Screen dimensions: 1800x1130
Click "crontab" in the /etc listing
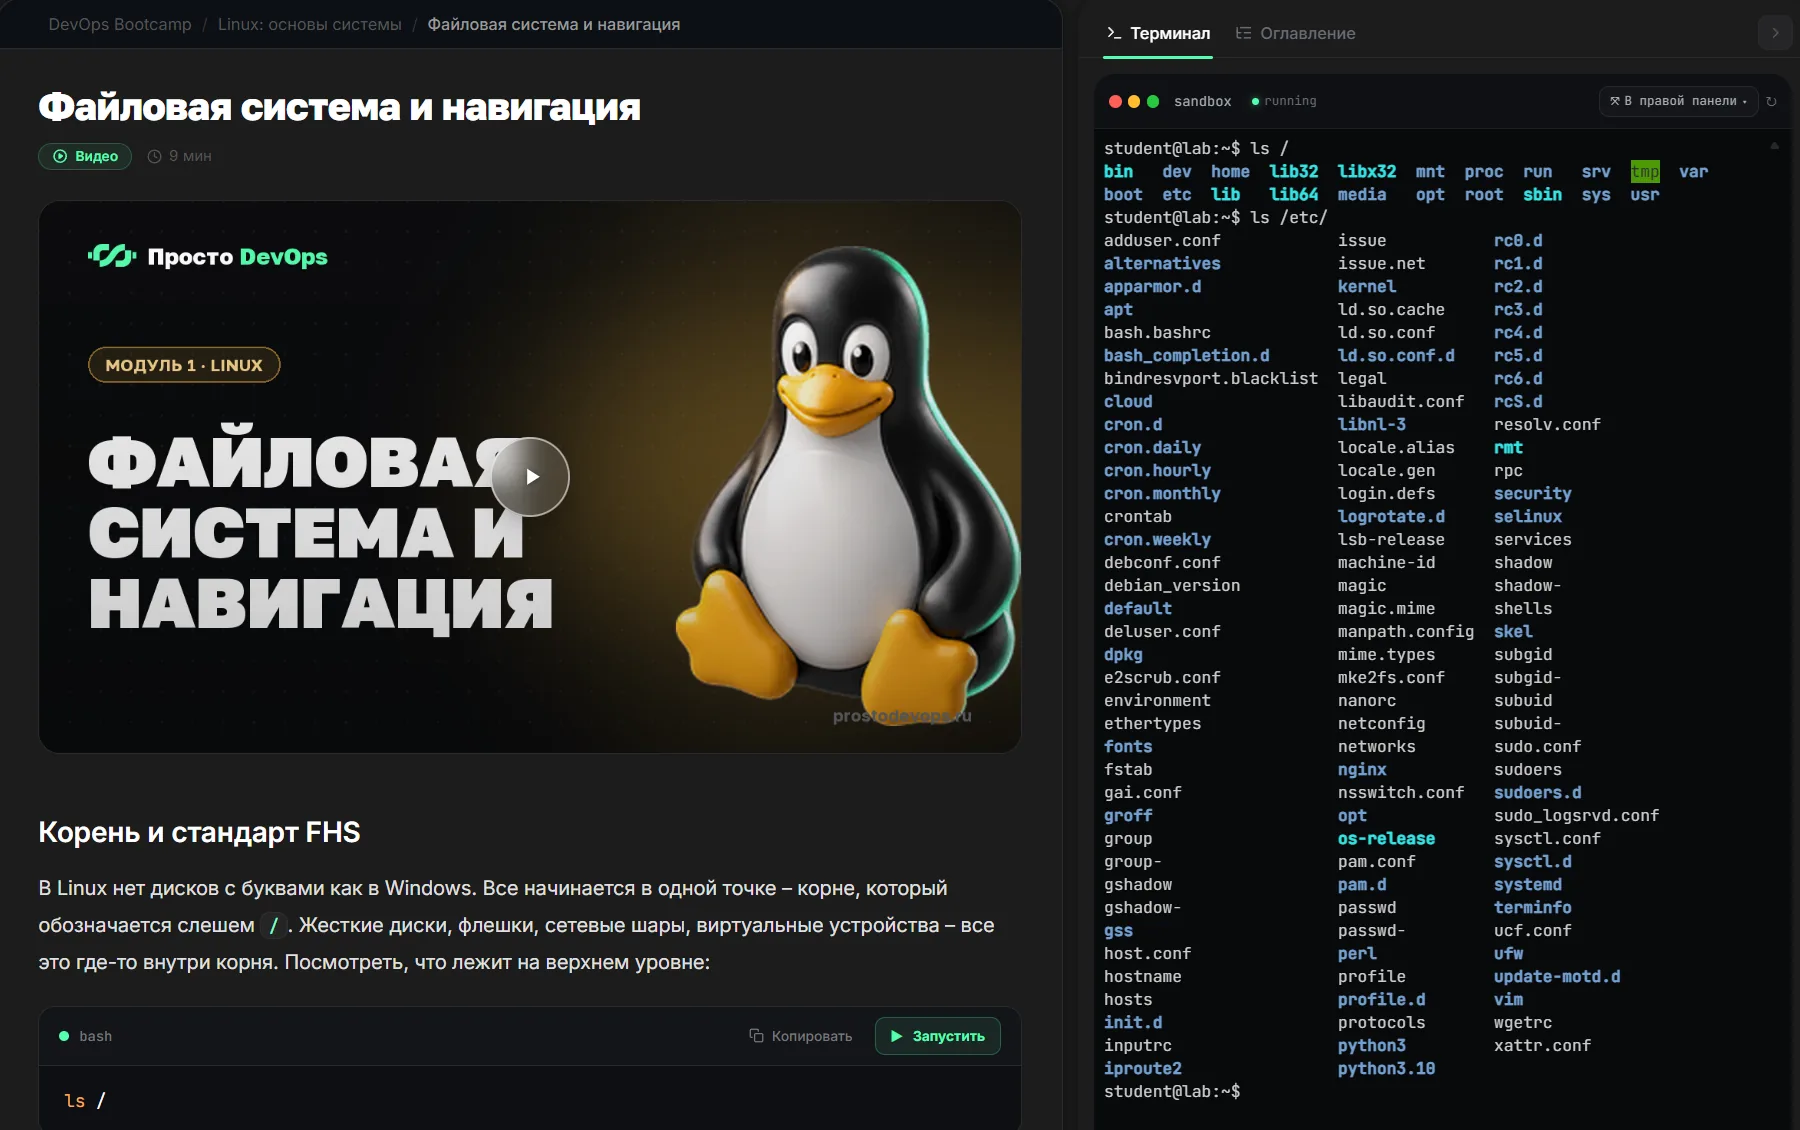click(1138, 517)
